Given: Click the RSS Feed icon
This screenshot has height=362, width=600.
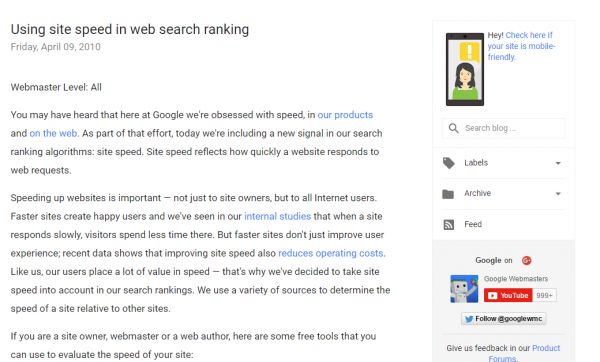Looking at the screenshot, I should pyautogui.click(x=448, y=225).
